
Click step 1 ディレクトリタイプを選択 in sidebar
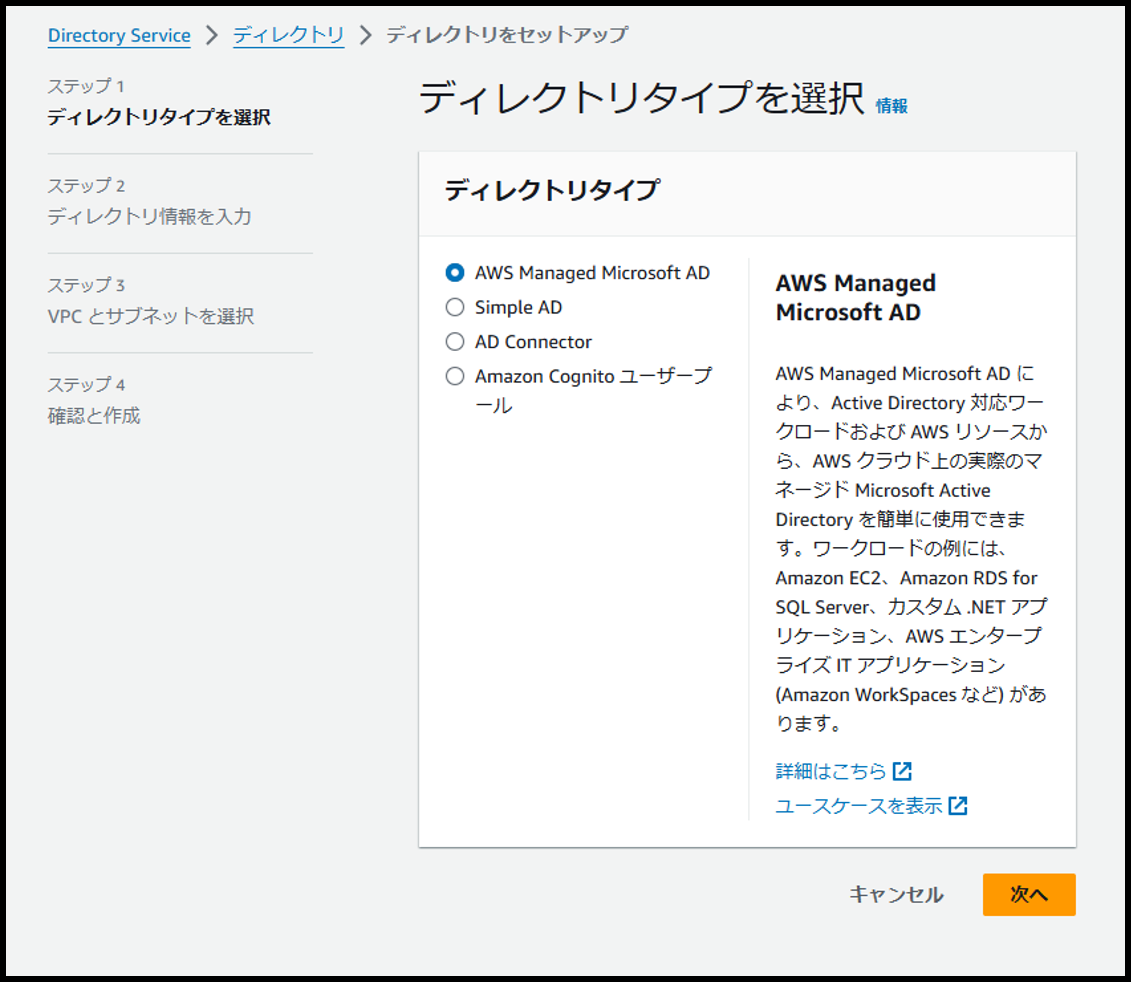click(159, 117)
